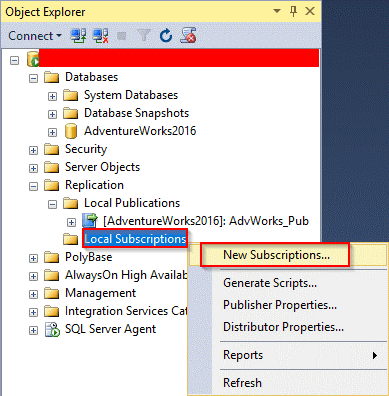This screenshot has height=396, width=389.
Task: Select Server Objects folder
Action: tap(102, 167)
